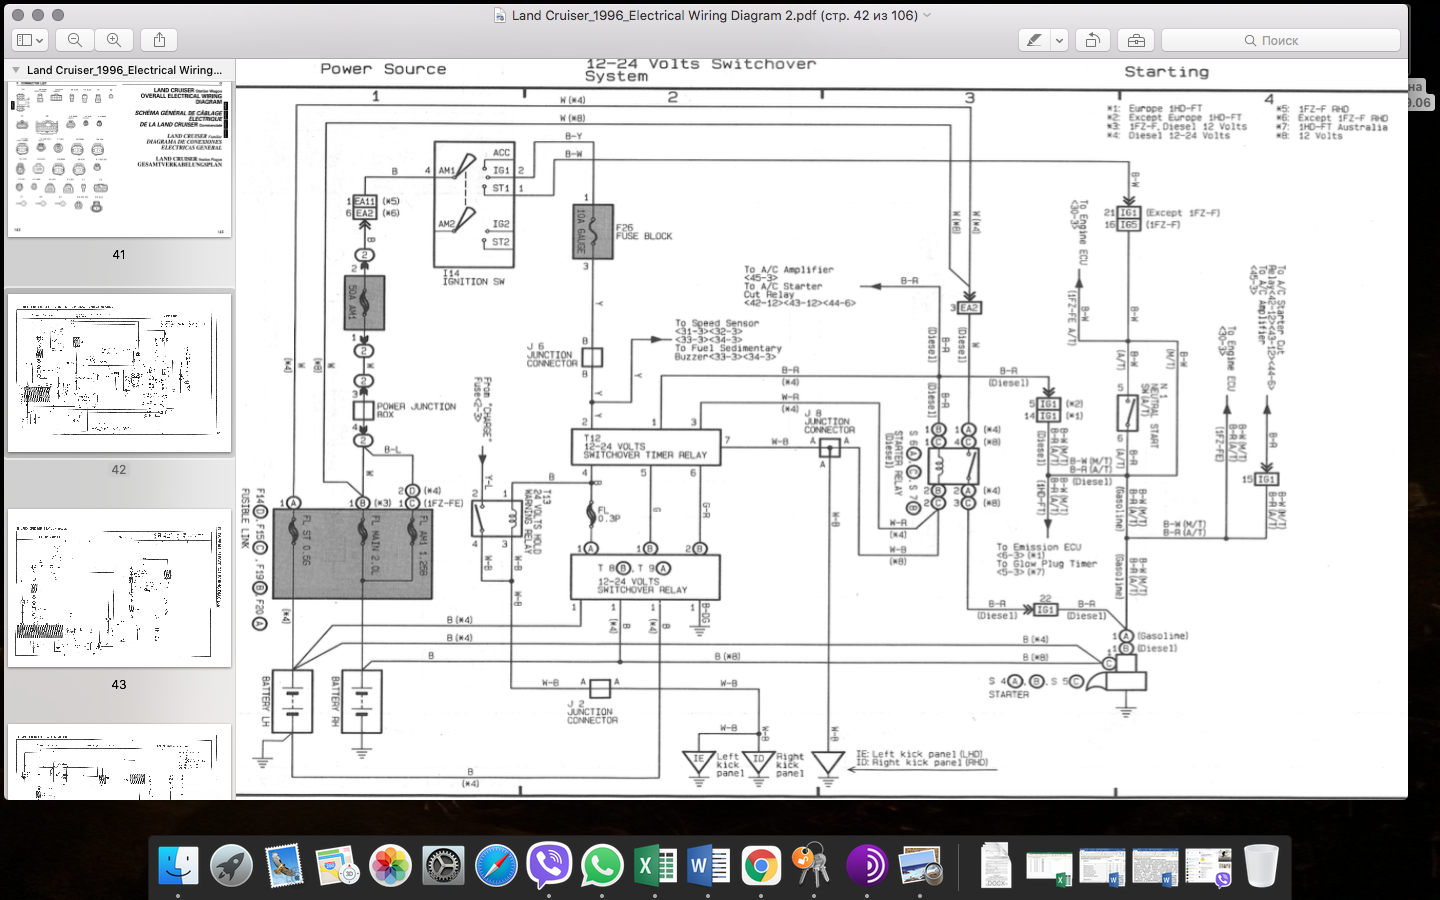Screen dimensions: 1440x900
Task: Click sidebar title 'Land Cruiser_1996_Electrical Wiring...'
Action: 124,70
